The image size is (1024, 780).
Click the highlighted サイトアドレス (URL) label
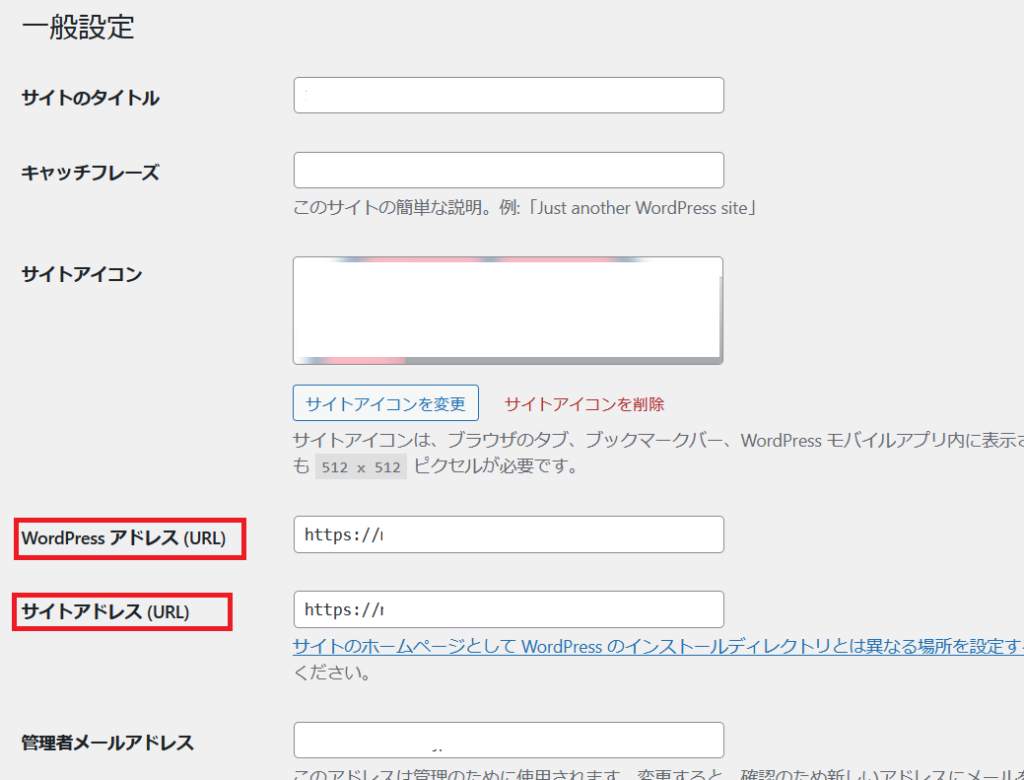pos(105,612)
